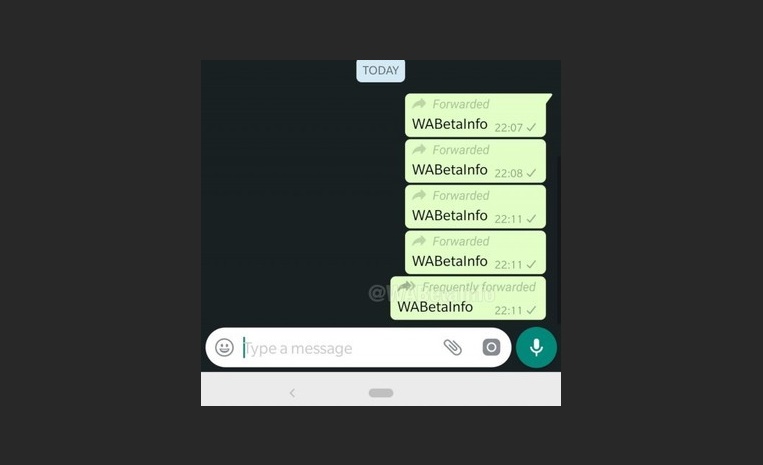
Task: Select the WABetaInfo message sent at 22:08
Action: 450,170
